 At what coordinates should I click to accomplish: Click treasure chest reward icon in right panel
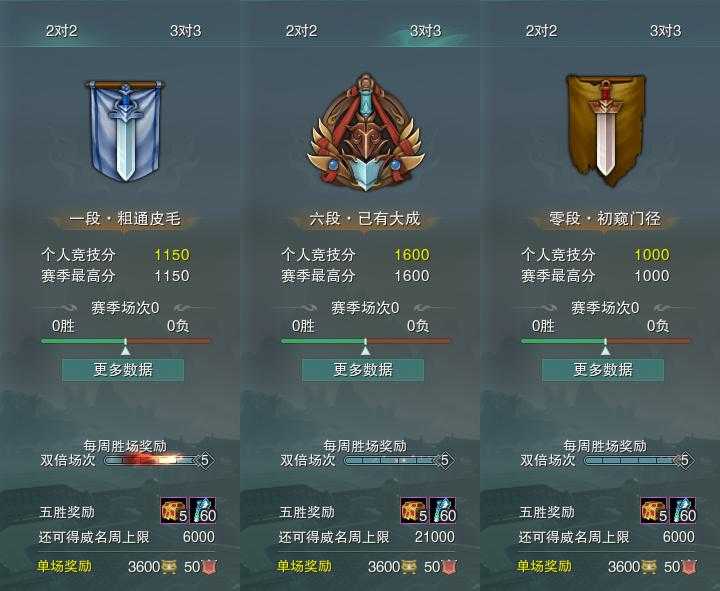(654, 510)
